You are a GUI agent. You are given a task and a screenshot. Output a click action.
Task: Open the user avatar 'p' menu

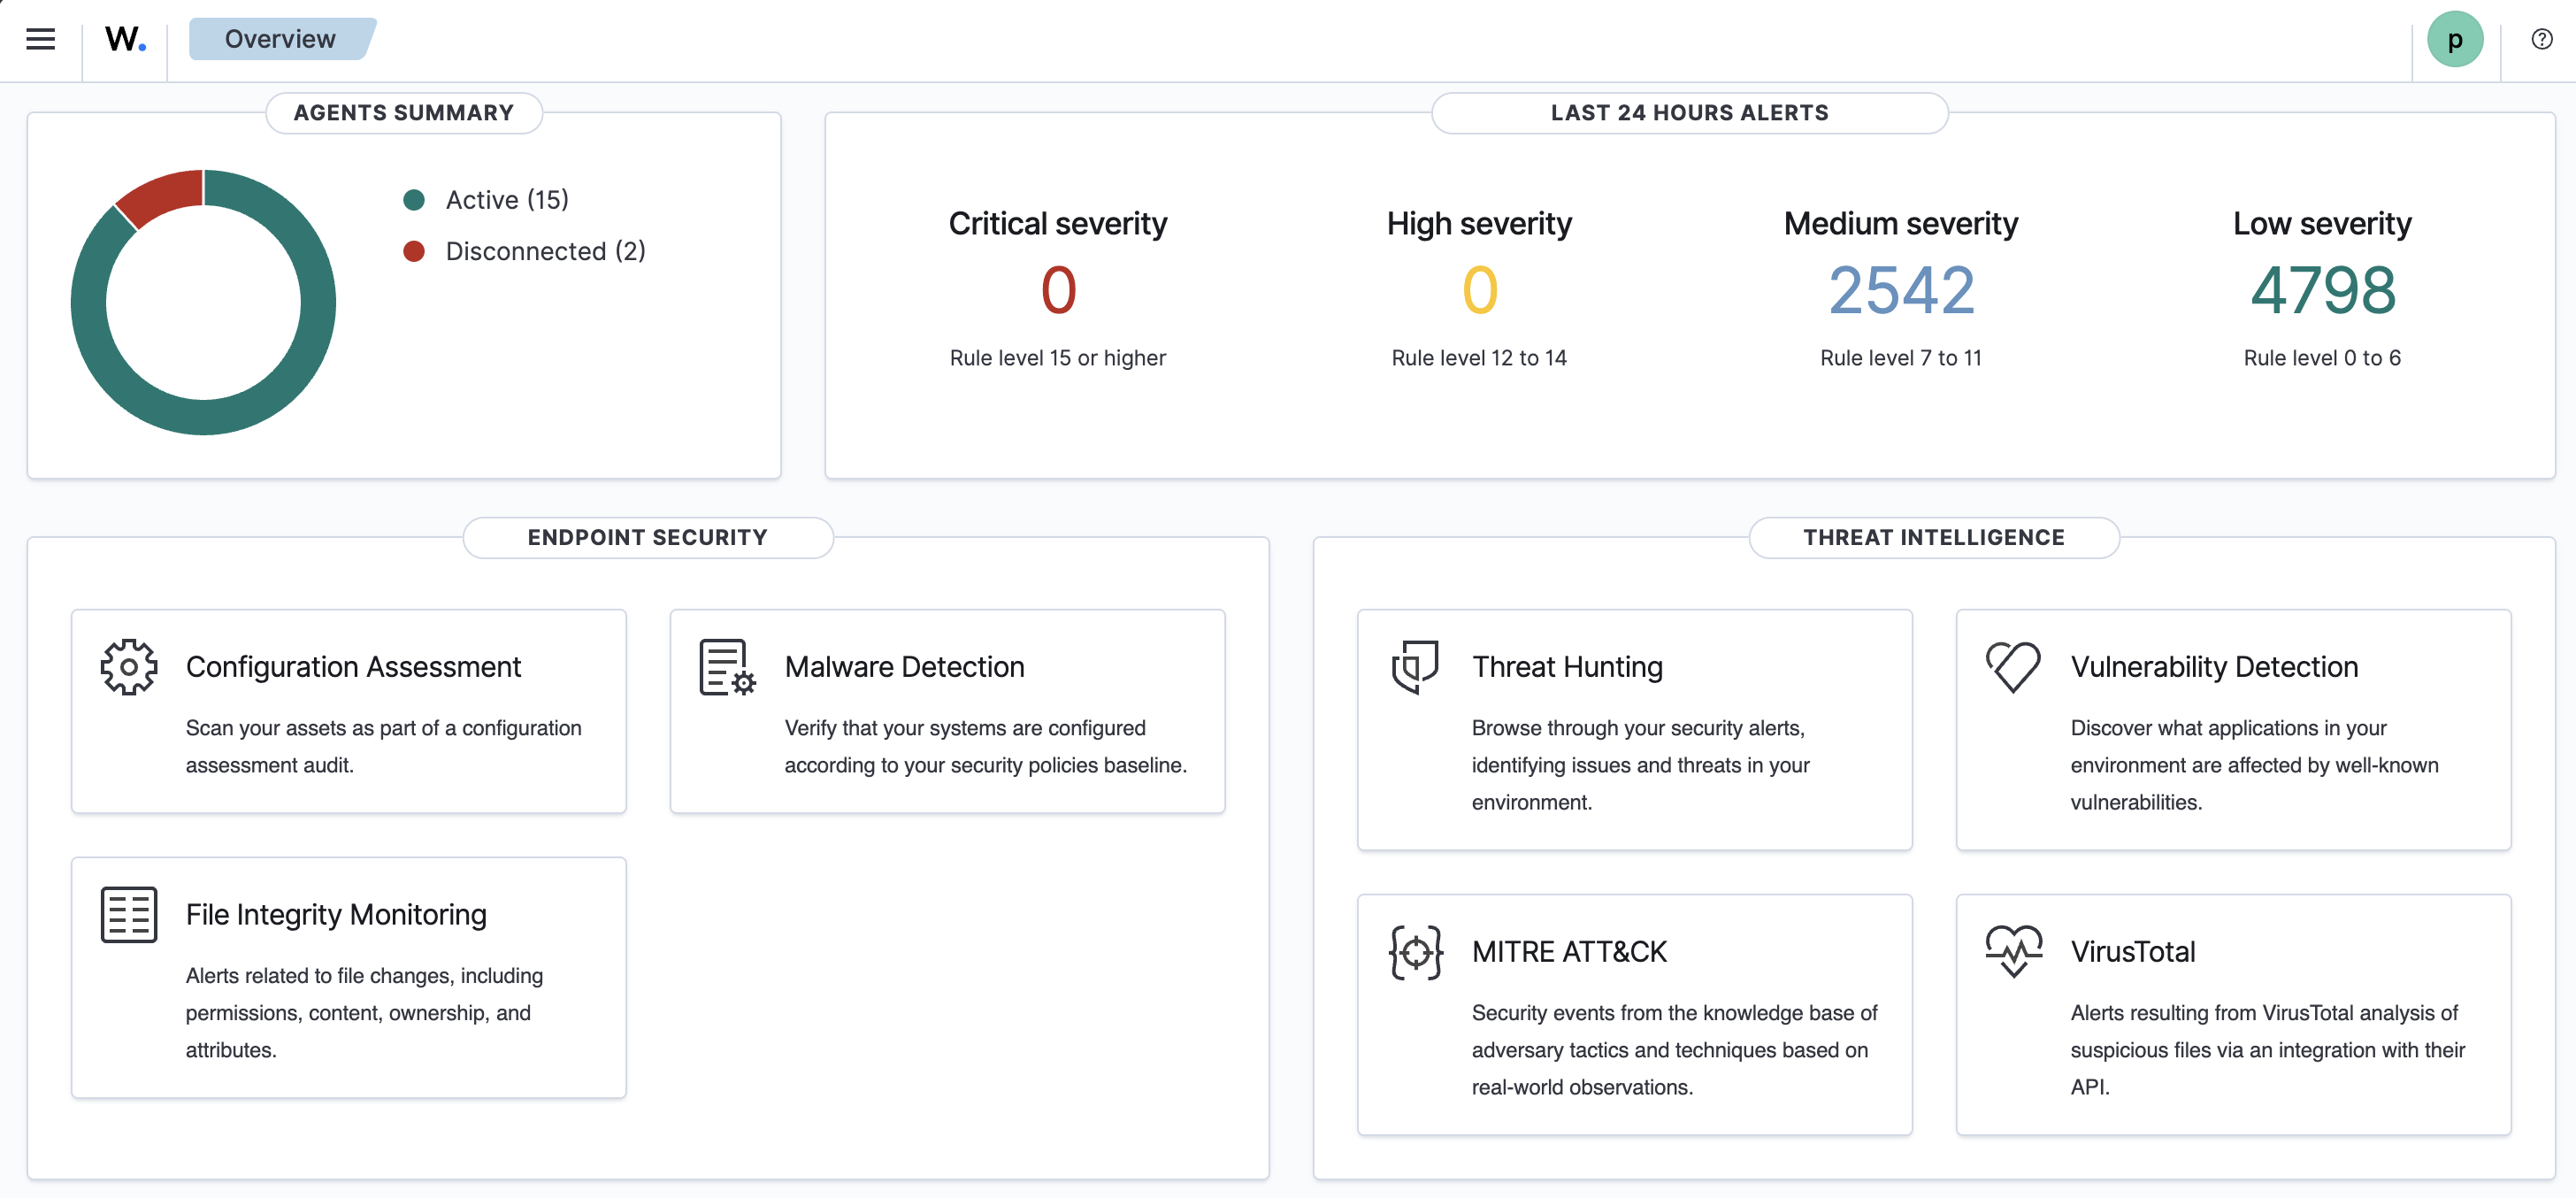[x=2455, y=39]
